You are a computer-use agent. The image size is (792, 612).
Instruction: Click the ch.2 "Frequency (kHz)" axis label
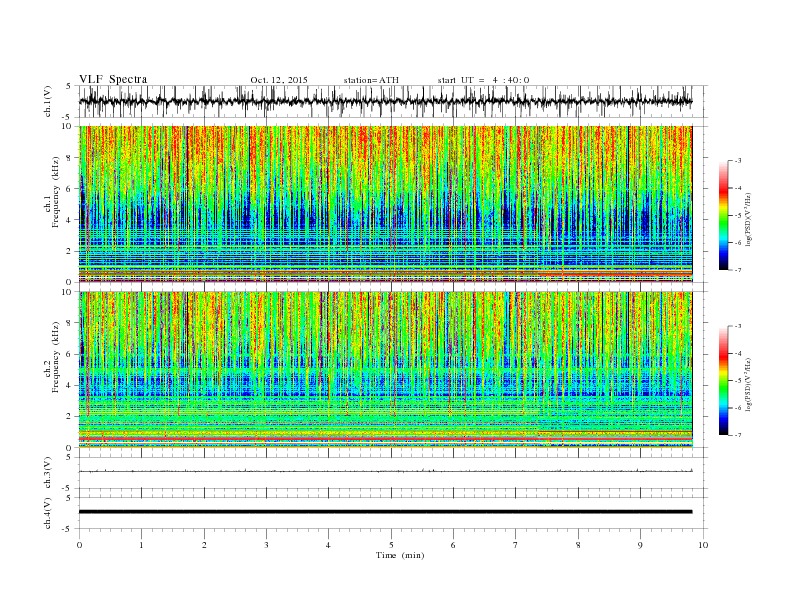pyautogui.click(x=56, y=357)
